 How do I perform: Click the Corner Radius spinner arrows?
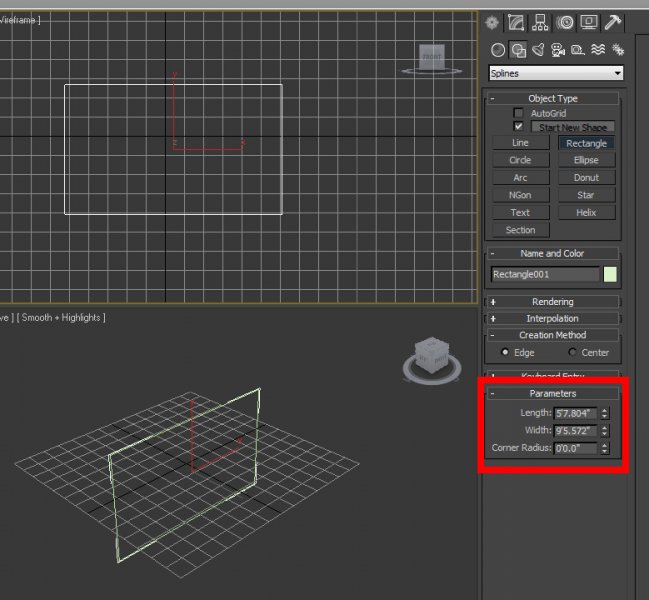click(x=605, y=448)
